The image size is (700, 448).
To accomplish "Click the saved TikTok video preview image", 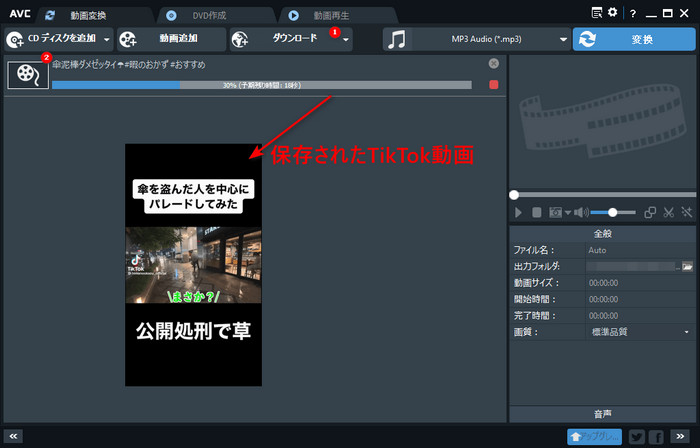I will click(x=193, y=265).
